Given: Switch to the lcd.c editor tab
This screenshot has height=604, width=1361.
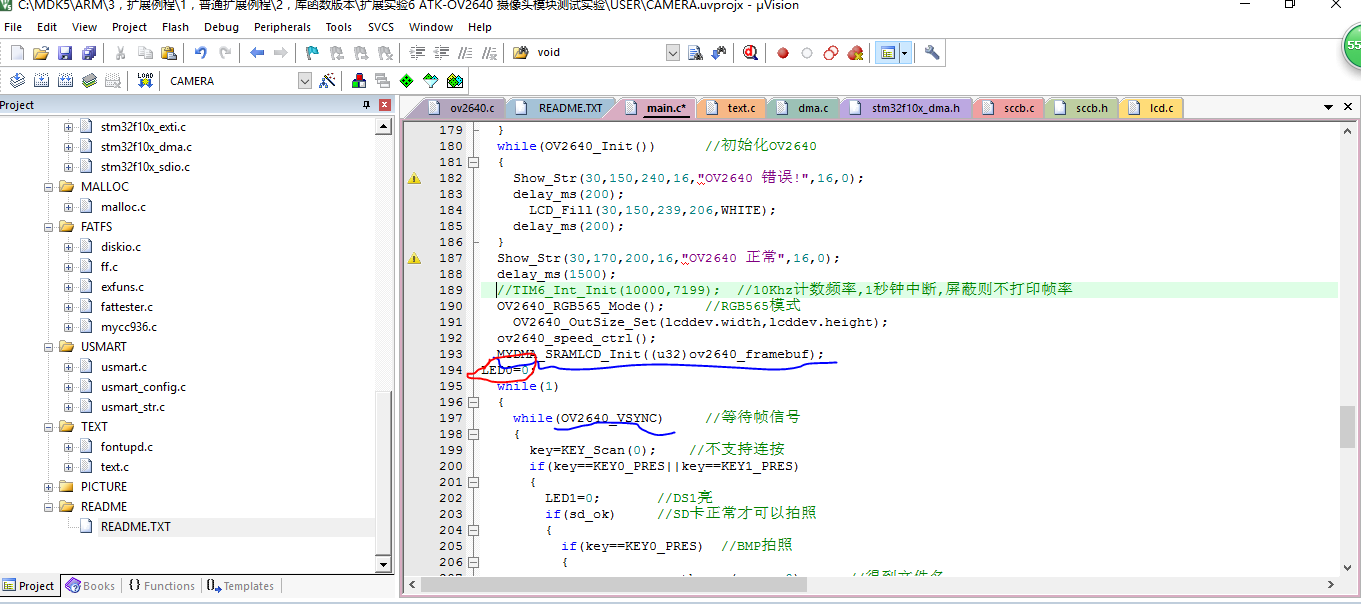Looking at the screenshot, I should 1153,108.
